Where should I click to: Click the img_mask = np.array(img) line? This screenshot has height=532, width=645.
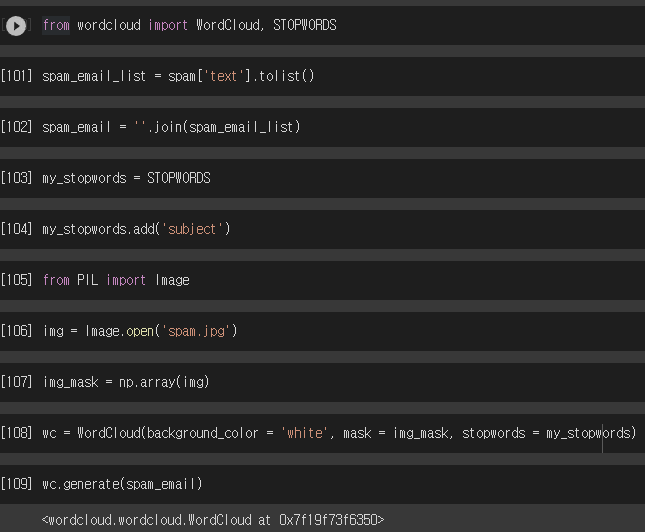(x=126, y=382)
